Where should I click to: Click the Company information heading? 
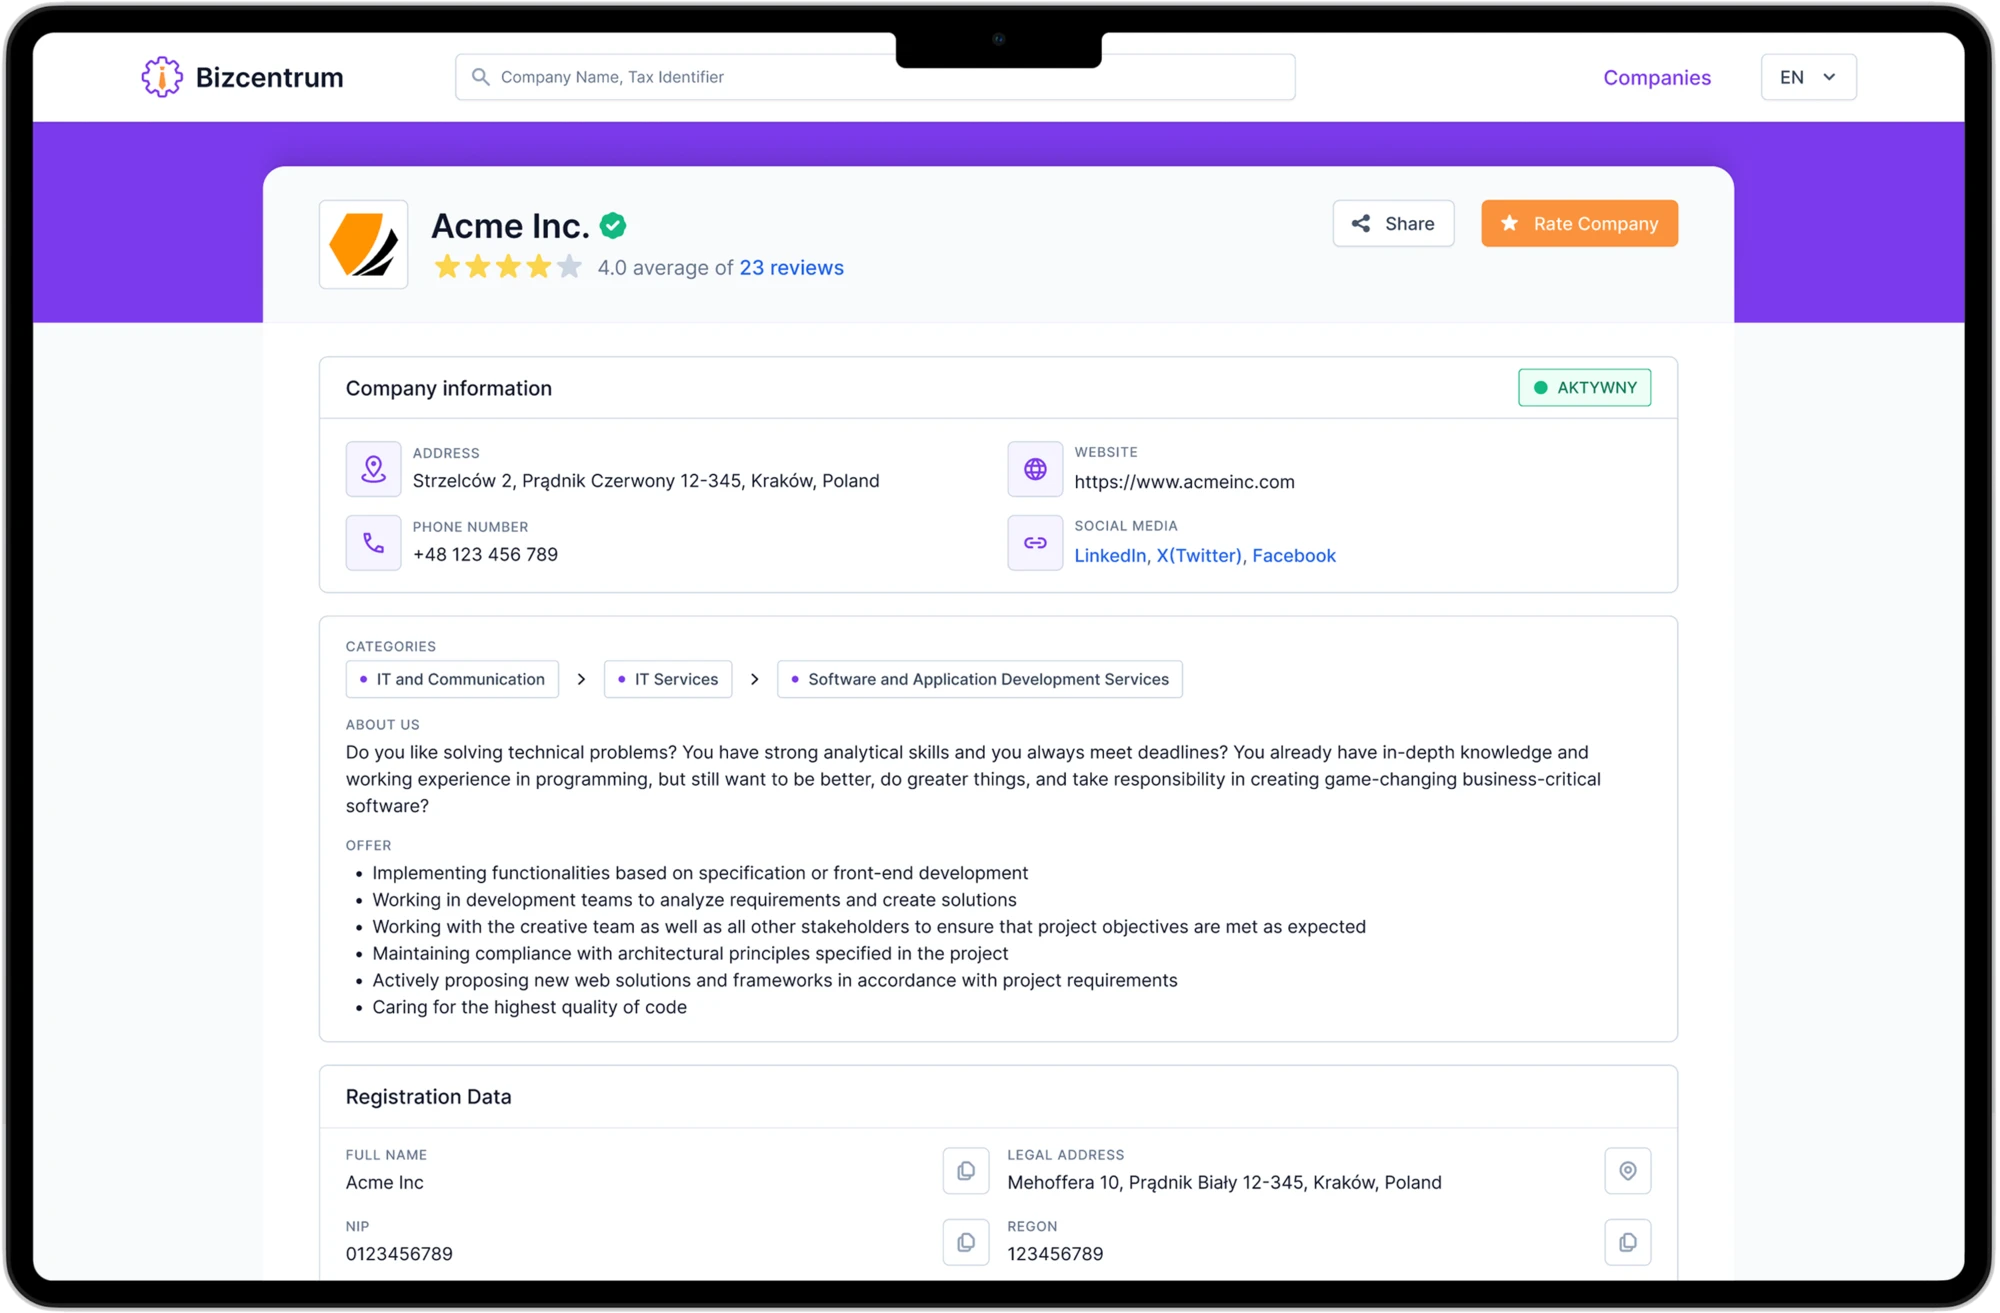click(x=448, y=388)
